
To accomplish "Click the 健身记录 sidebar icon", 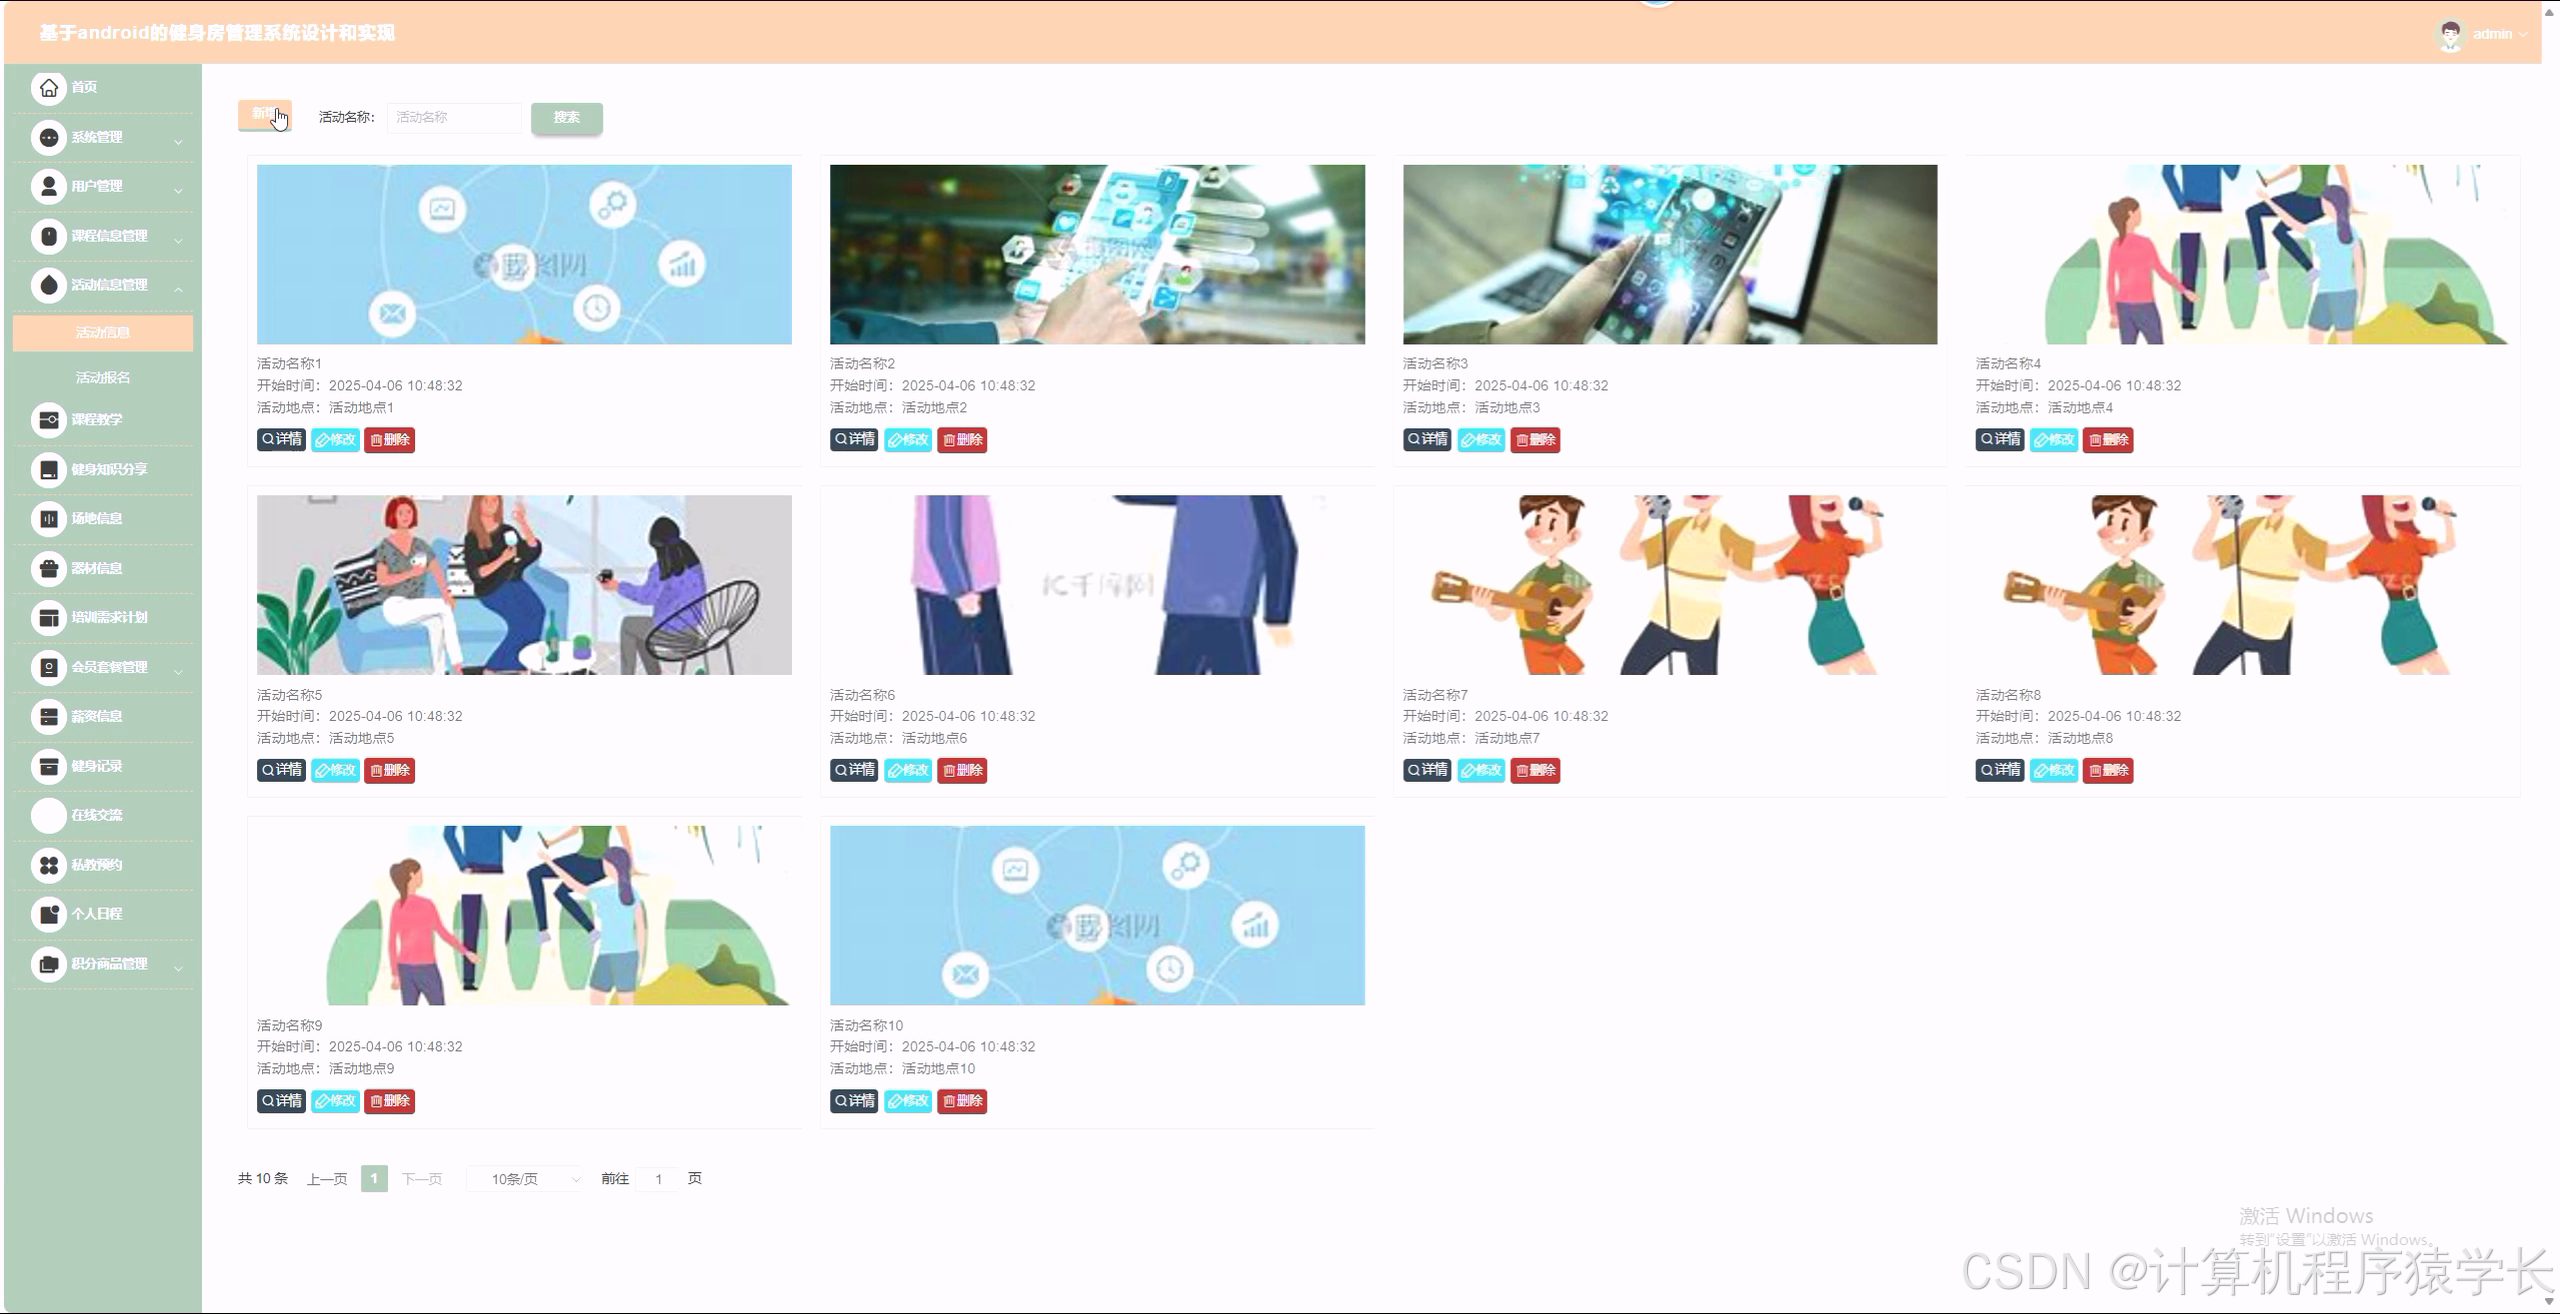I will pyautogui.click(x=48, y=766).
